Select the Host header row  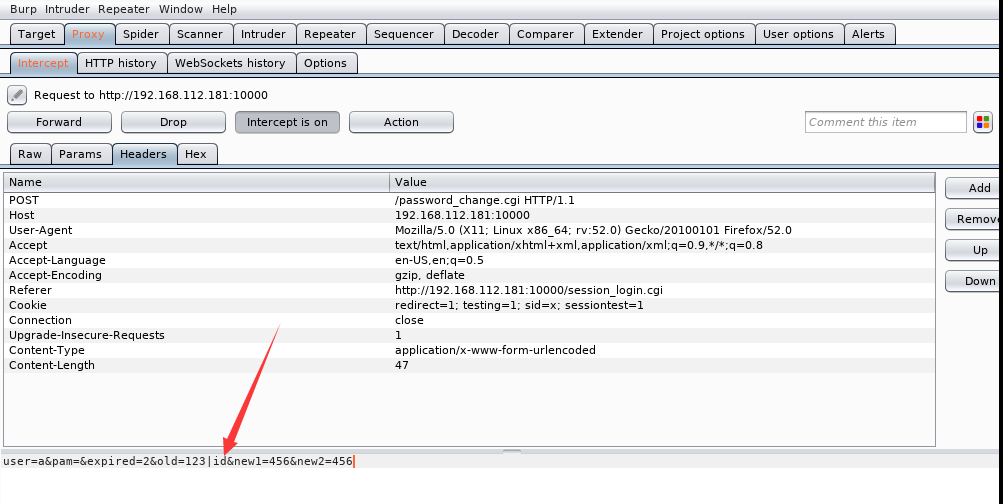[470, 216]
